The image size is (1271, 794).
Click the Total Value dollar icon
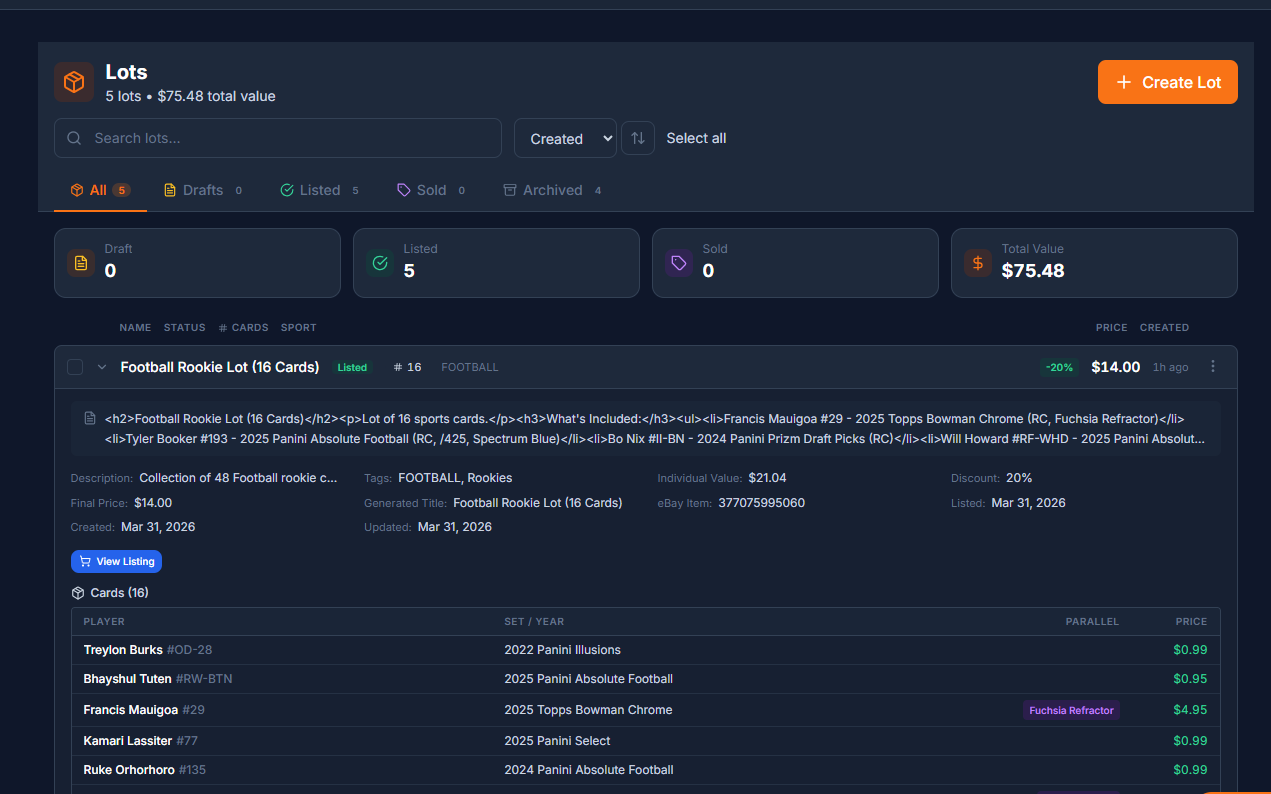click(978, 263)
